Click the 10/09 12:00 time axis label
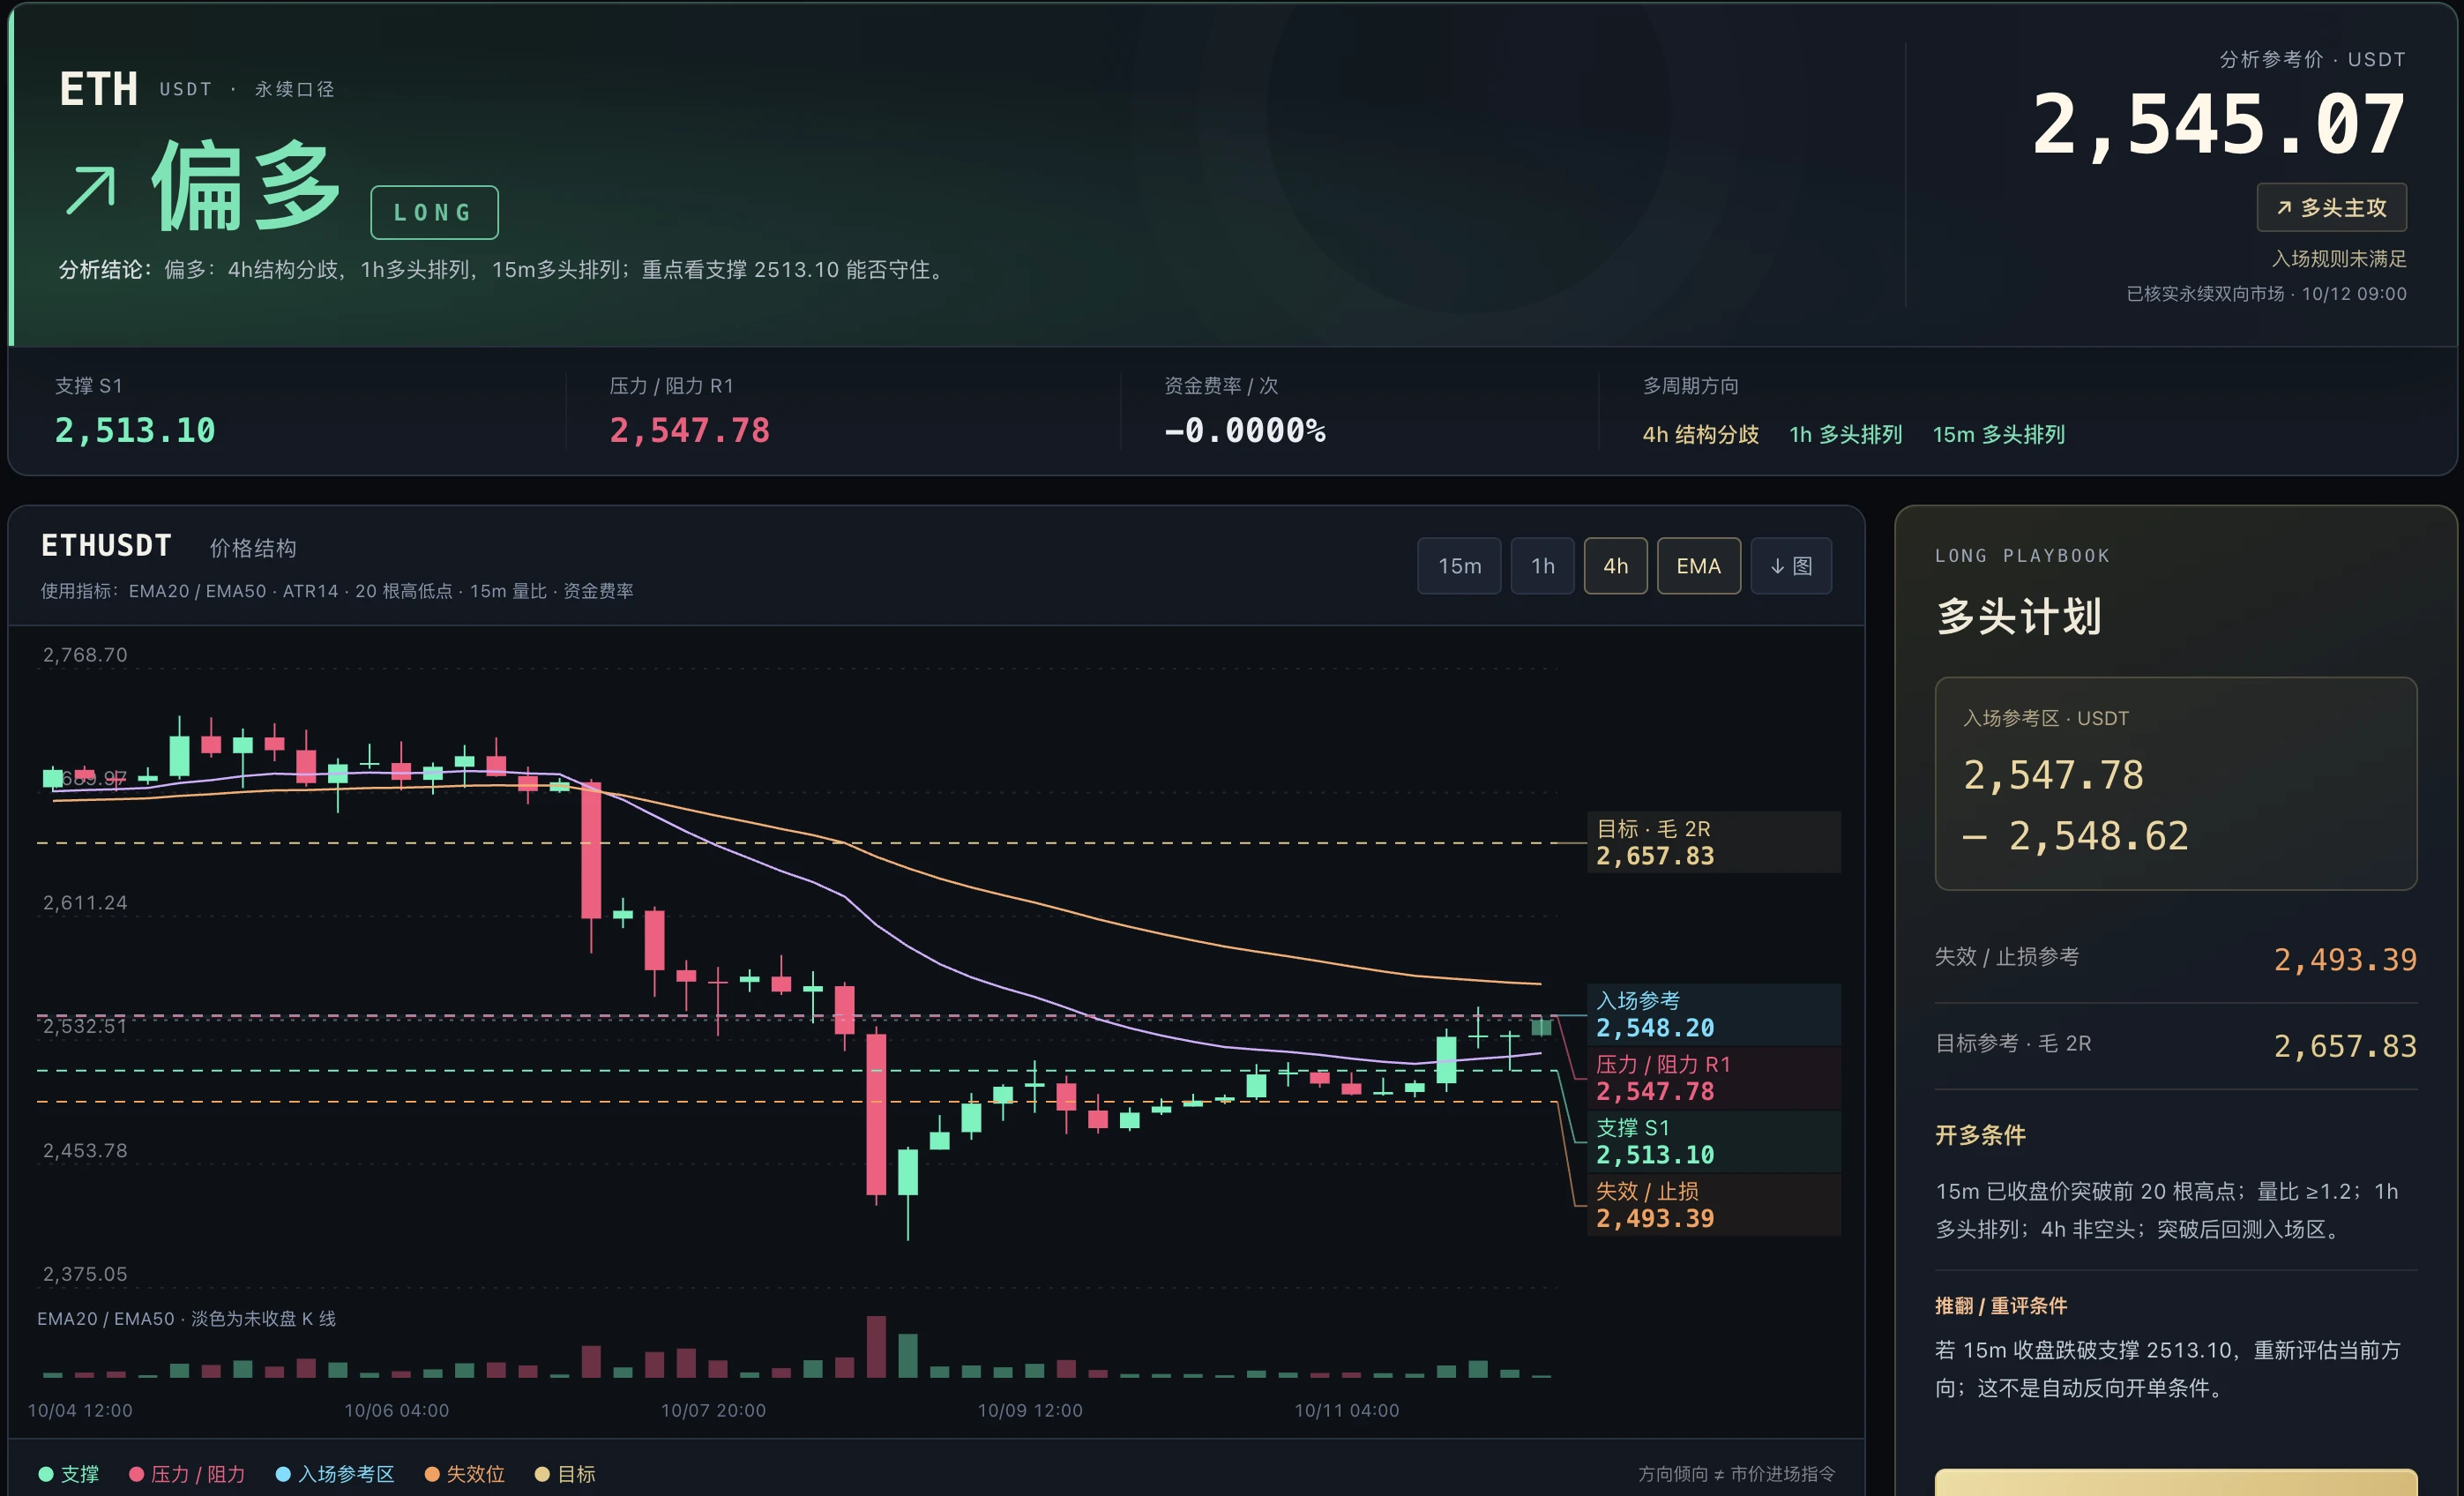Image resolution: width=2464 pixels, height=1496 pixels. click(x=1029, y=1410)
